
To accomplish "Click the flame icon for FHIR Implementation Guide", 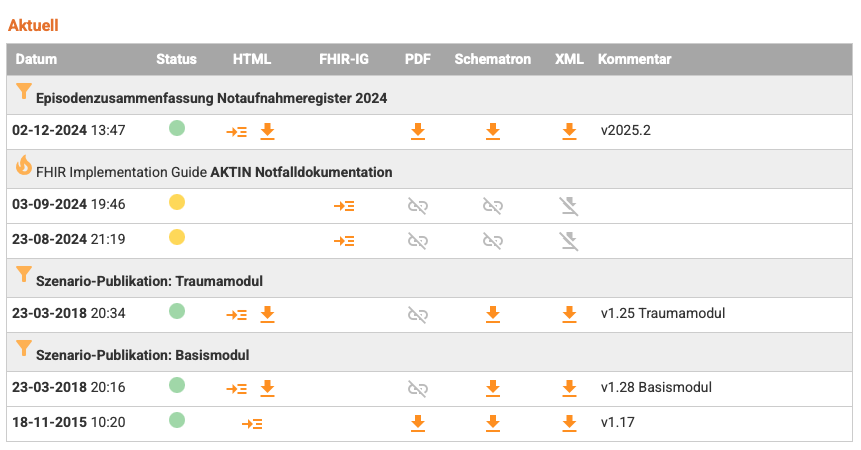I will pyautogui.click(x=24, y=166).
